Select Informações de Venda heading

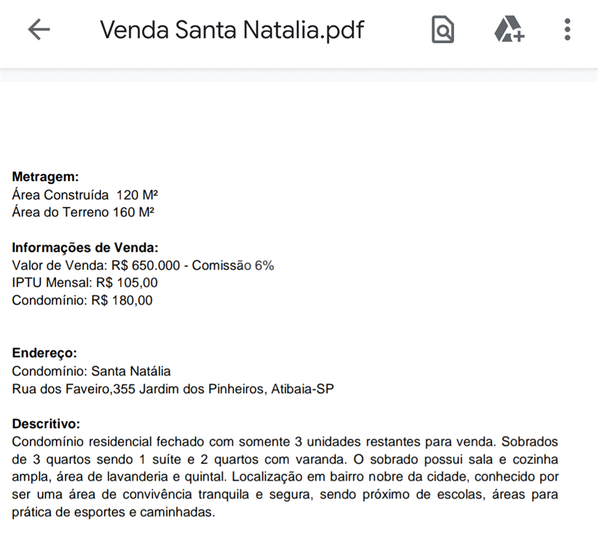[x=85, y=248]
